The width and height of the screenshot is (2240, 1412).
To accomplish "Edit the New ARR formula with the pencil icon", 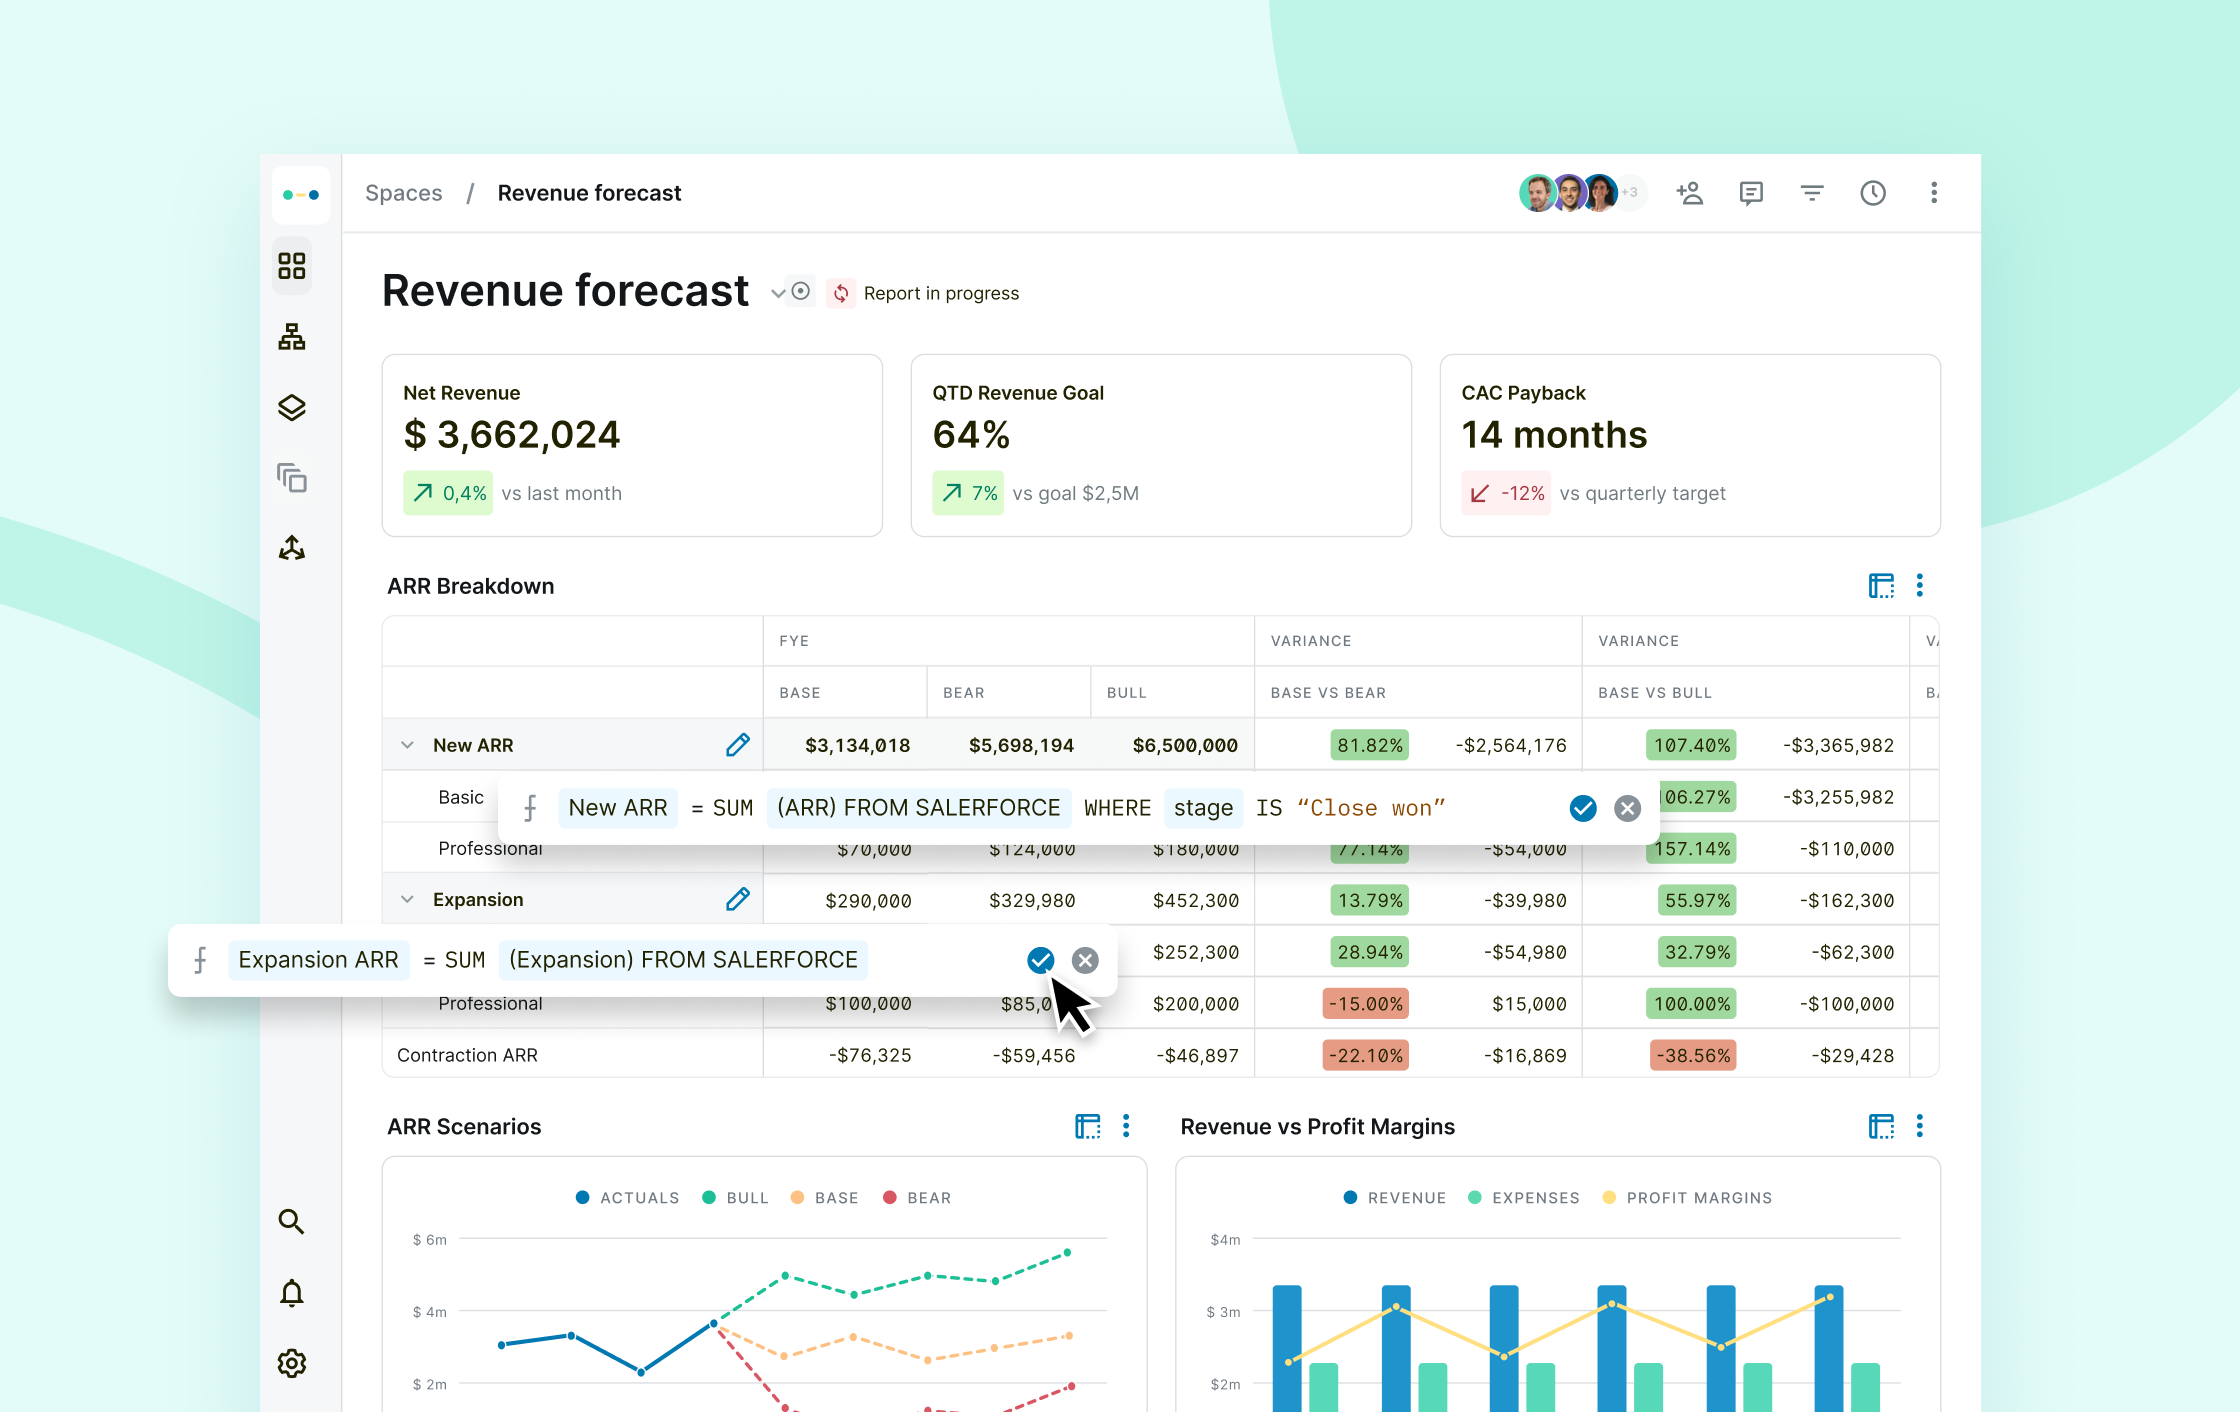I will coord(738,744).
